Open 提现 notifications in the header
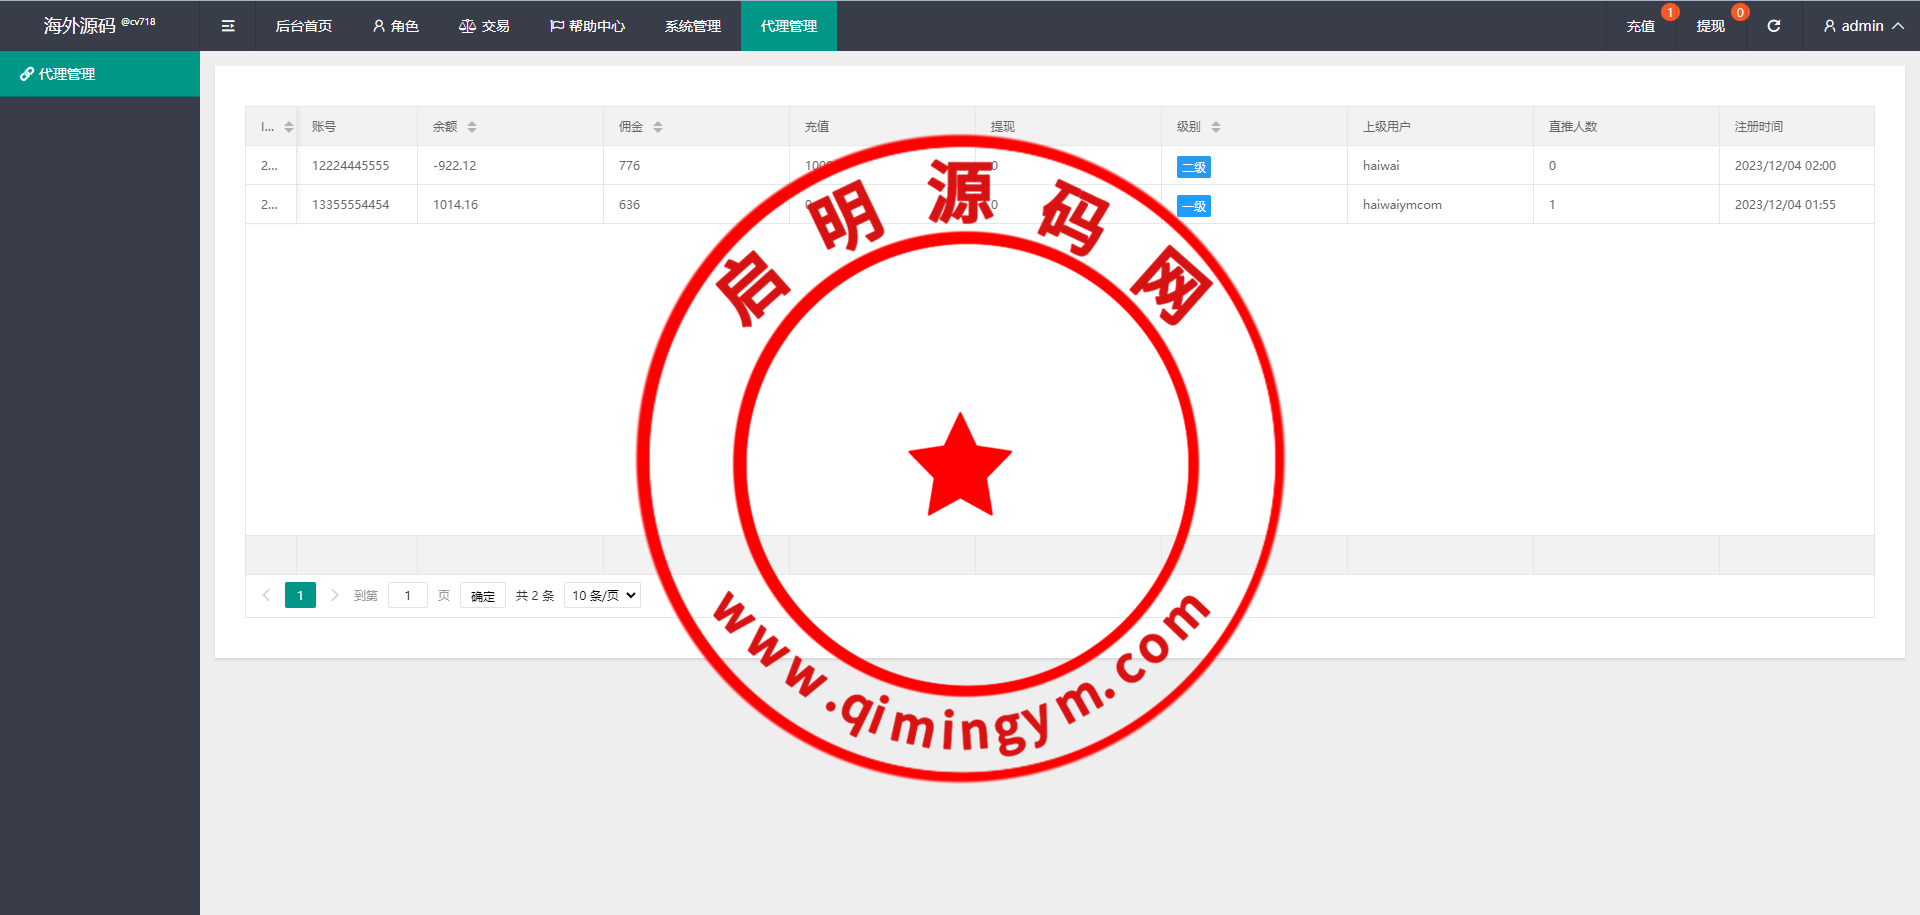This screenshot has height=915, width=1920. [1710, 26]
